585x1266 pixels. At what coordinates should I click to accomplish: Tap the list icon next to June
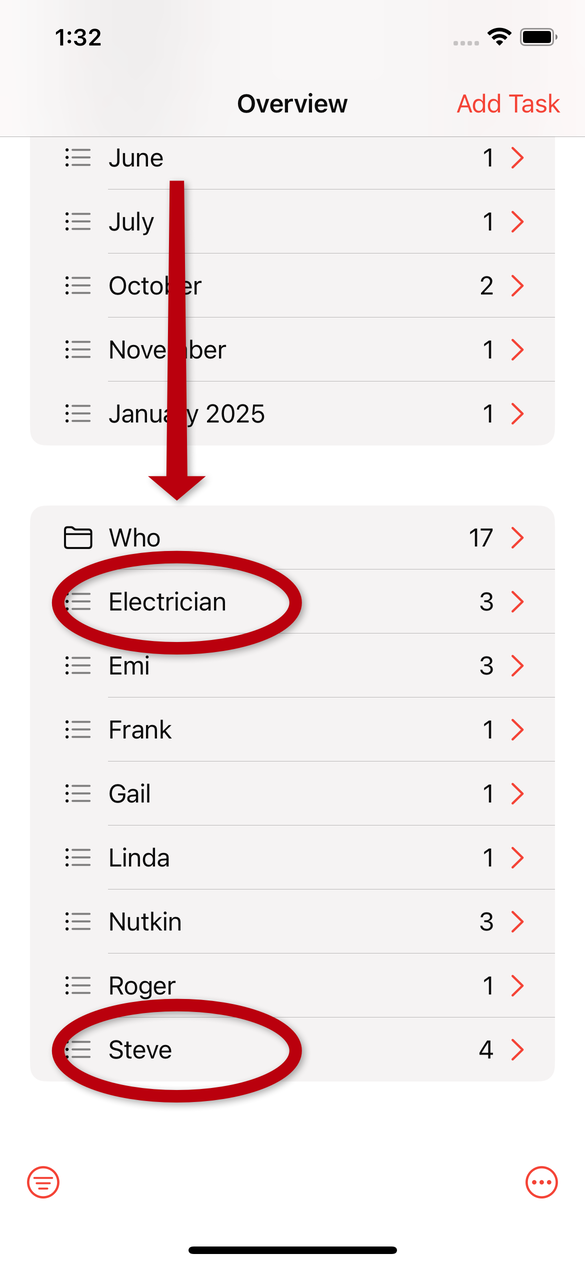pyautogui.click(x=78, y=158)
